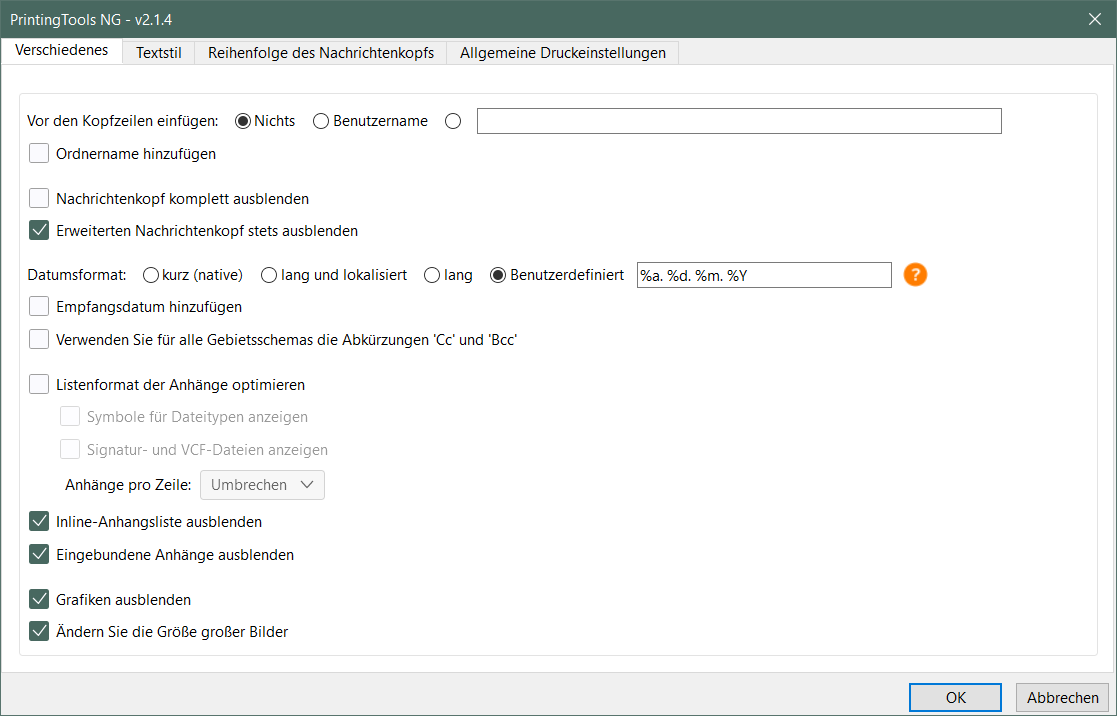Click the Abbrechen button
This screenshot has width=1117, height=716.
[x=1062, y=697]
